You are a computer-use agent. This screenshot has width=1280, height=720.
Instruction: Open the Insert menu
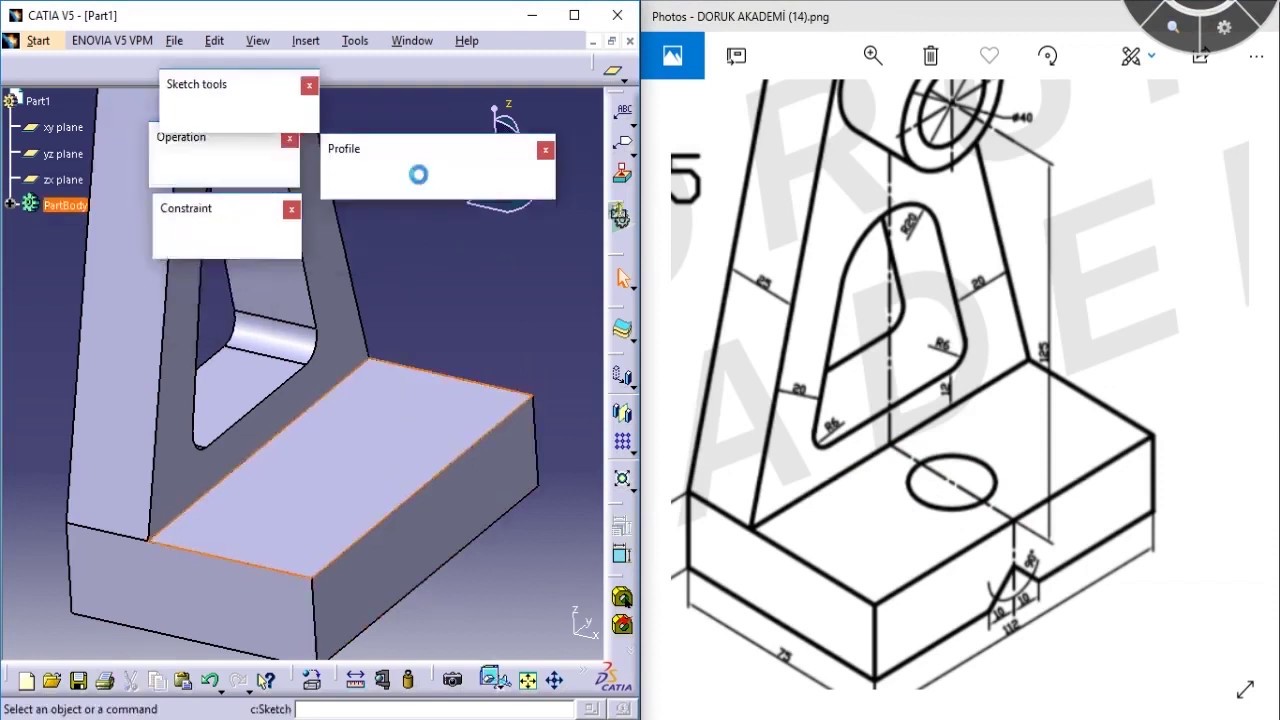[305, 41]
